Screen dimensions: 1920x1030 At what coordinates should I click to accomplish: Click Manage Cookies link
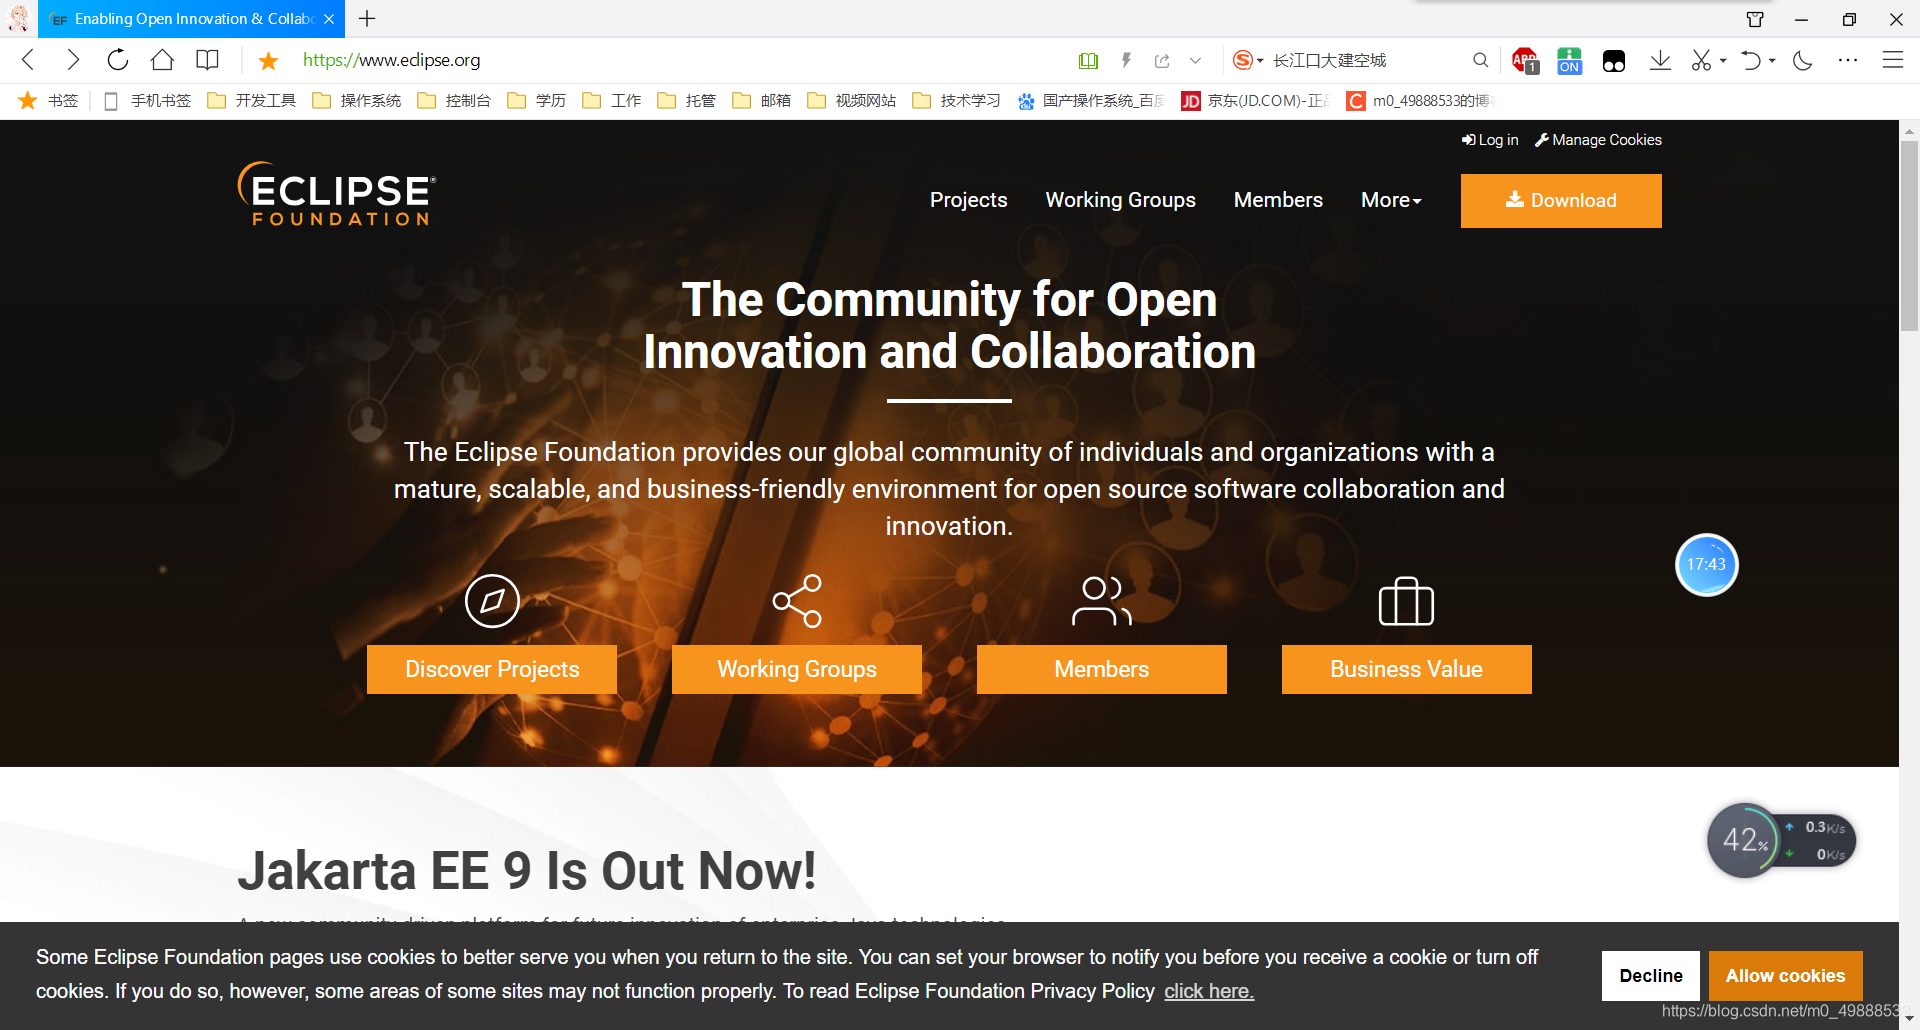click(x=1598, y=140)
